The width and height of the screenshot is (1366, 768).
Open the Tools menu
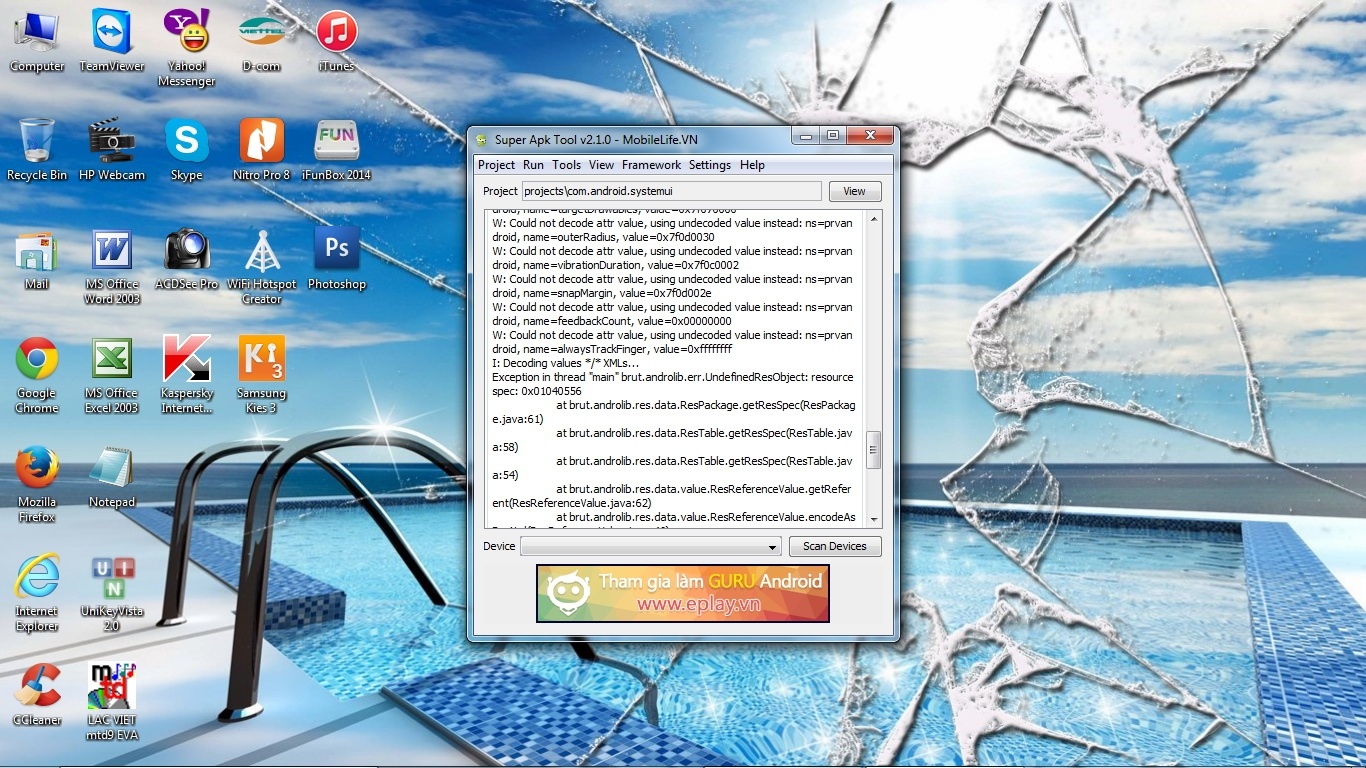[x=566, y=165]
